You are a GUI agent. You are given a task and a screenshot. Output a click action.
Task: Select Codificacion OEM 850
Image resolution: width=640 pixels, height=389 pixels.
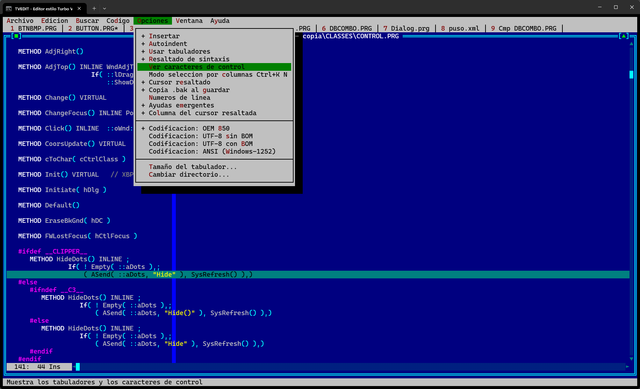[x=214, y=129]
